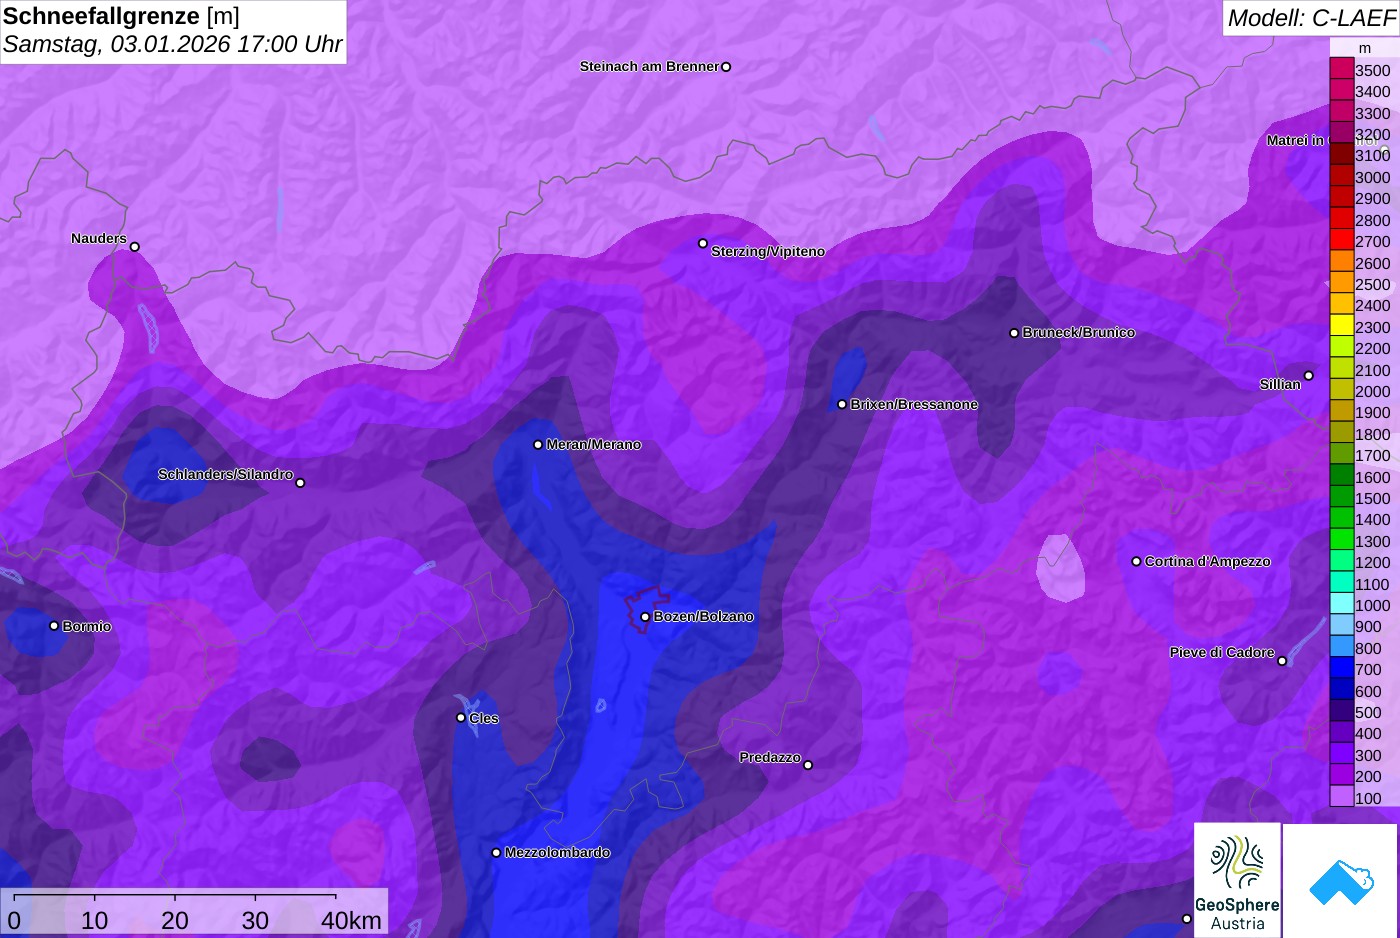This screenshot has height=938, width=1400.
Task: Select the Cortina d'Ampezzo marker dot
Action: [x=1136, y=562]
